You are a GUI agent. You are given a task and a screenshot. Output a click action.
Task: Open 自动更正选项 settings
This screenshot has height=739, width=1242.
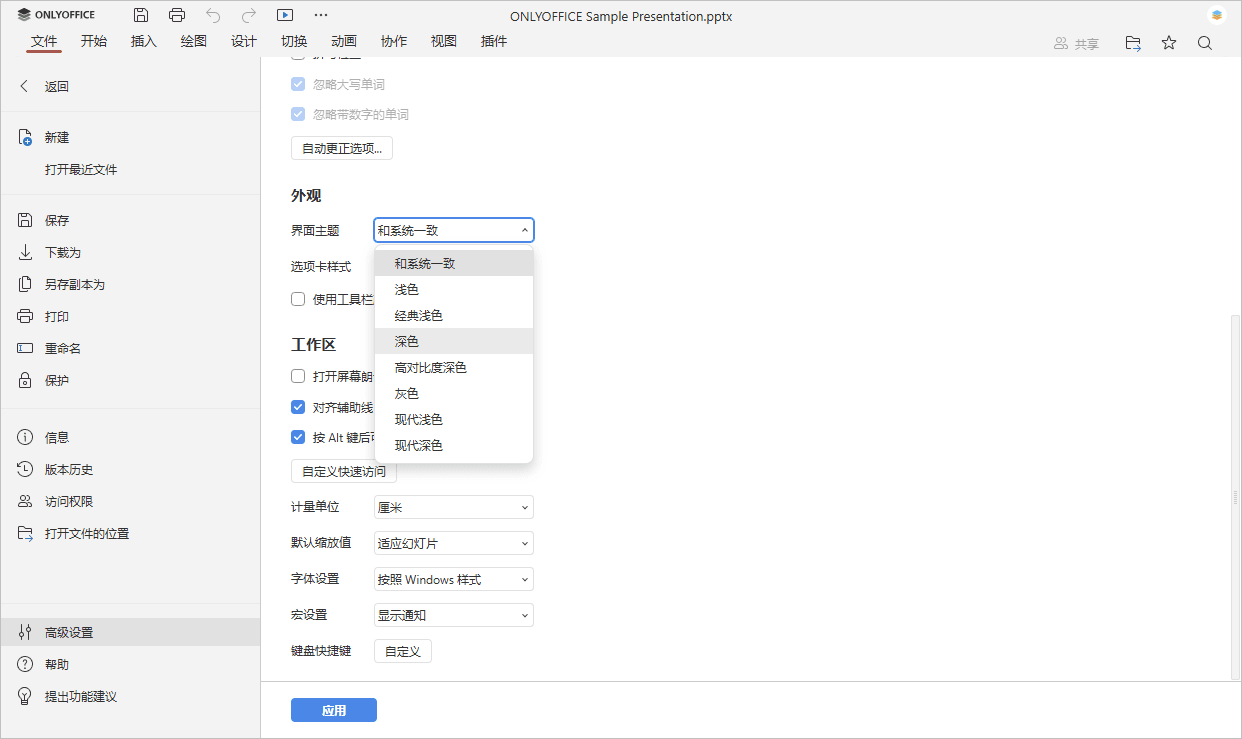[341, 147]
